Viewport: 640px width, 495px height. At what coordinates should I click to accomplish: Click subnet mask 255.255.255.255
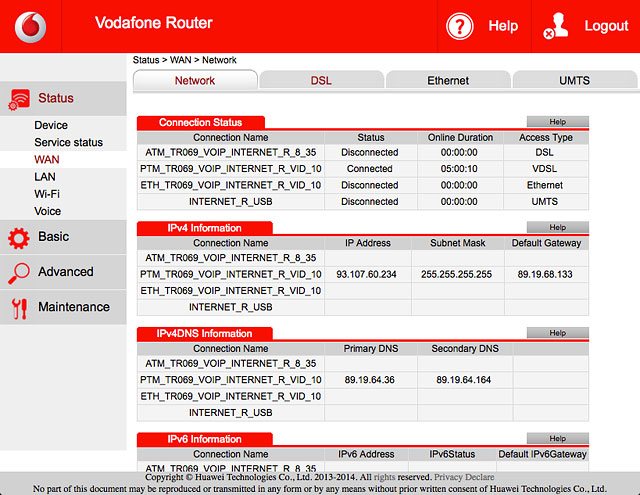[x=456, y=274]
